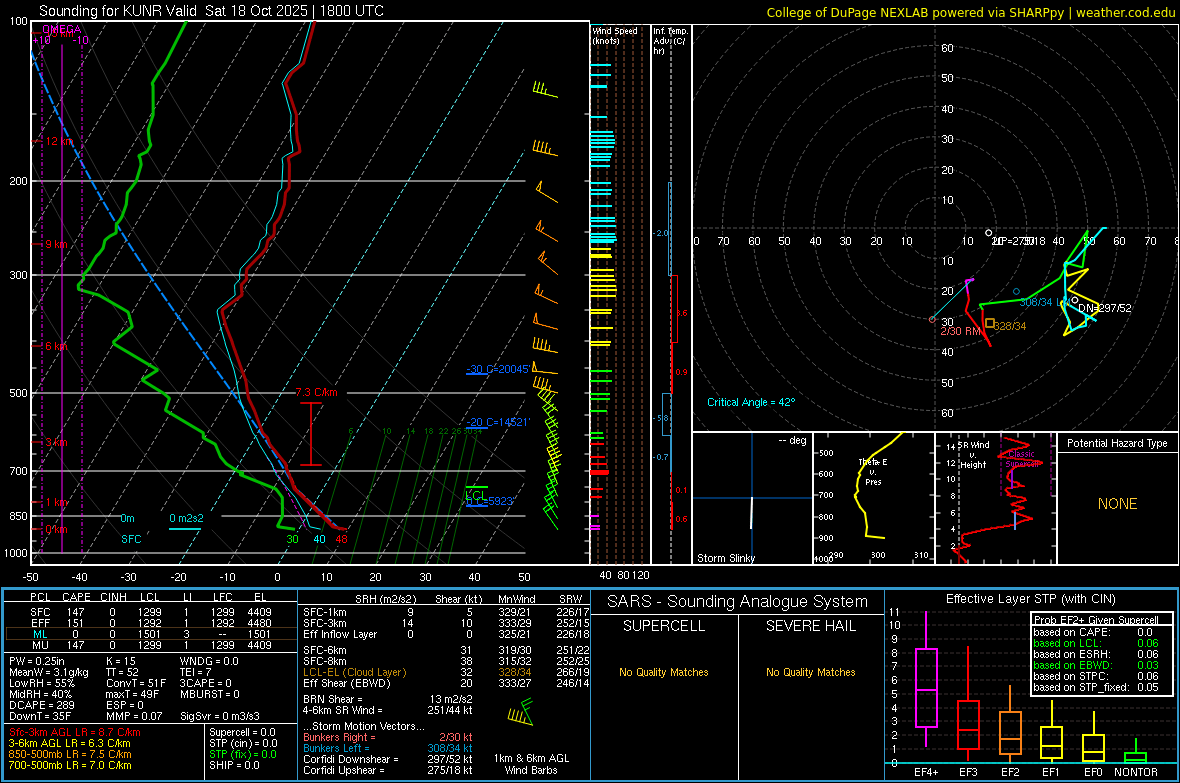The width and height of the screenshot is (1180, 783).
Task: Select the 700-500mb LR = 7.0 C/km line
Action: [x=70, y=765]
